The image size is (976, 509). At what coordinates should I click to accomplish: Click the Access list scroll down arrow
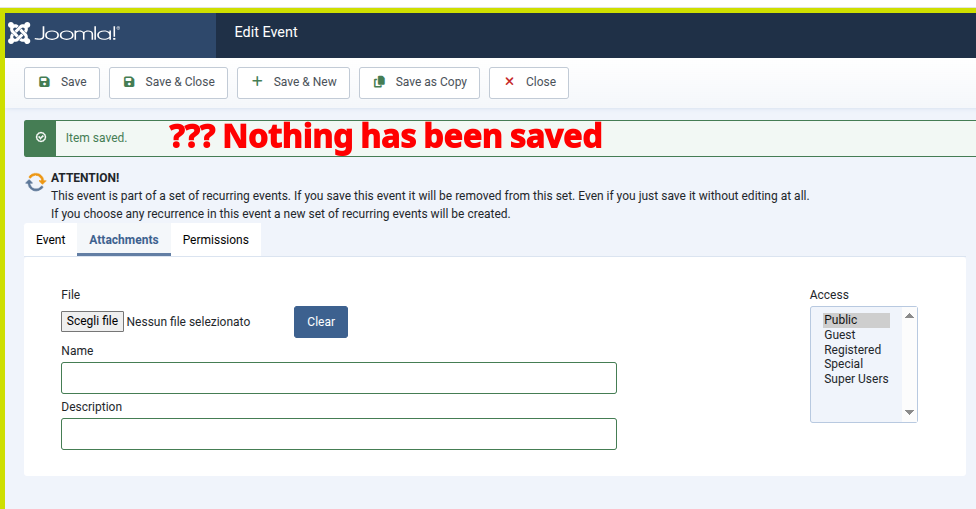909,412
